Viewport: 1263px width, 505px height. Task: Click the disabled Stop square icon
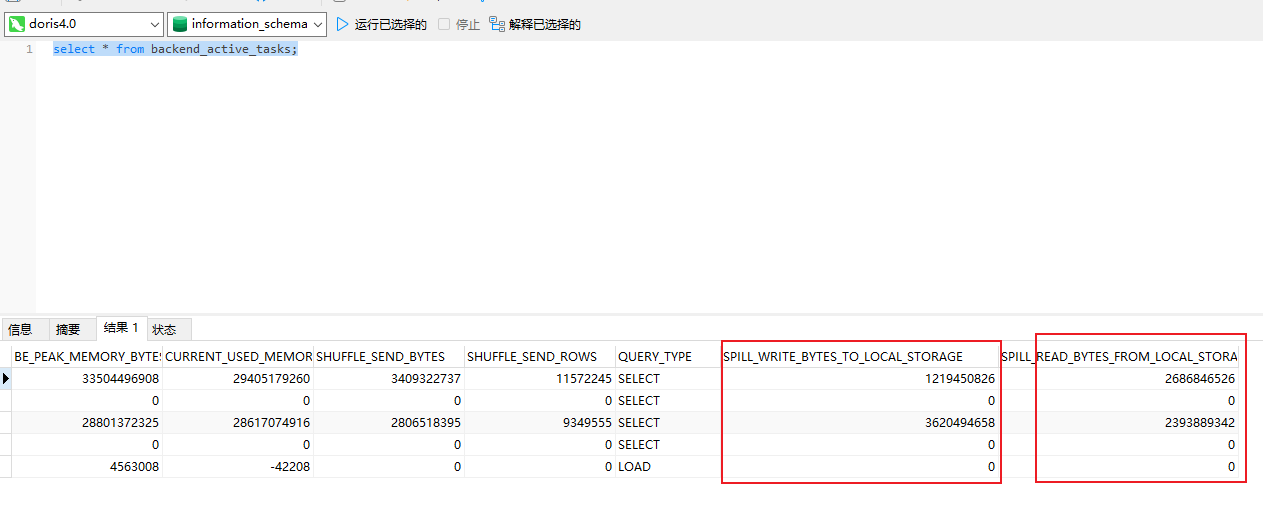[444, 24]
